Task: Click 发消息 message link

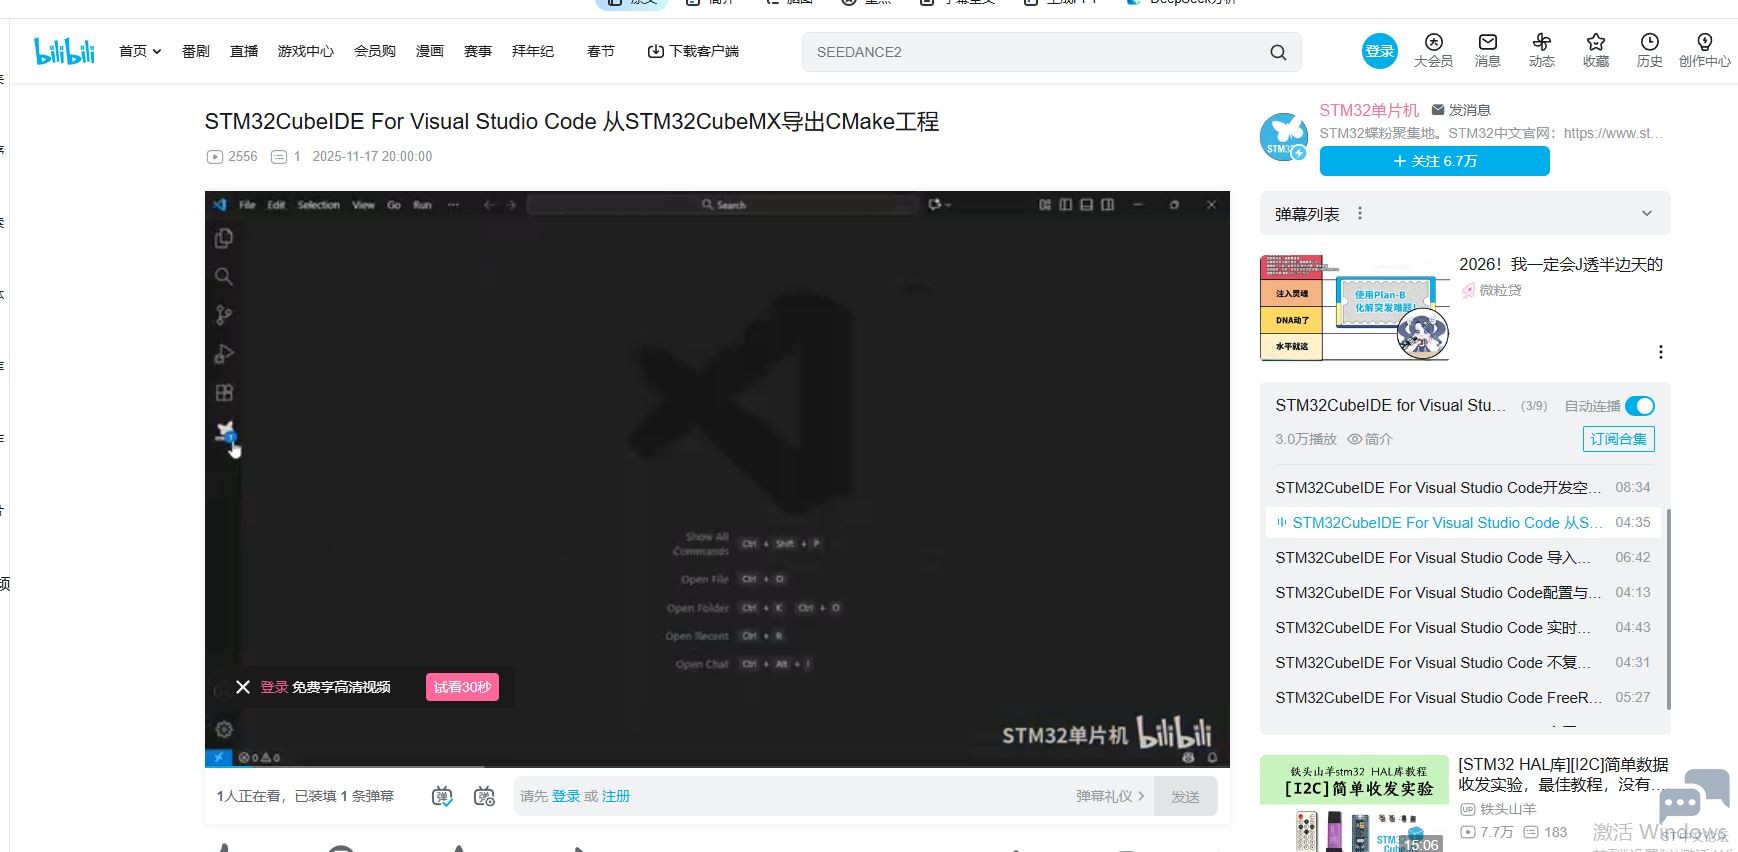Action: (x=1461, y=110)
